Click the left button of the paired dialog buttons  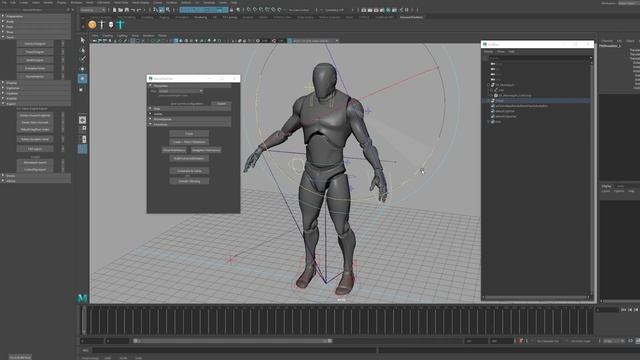click(174, 150)
